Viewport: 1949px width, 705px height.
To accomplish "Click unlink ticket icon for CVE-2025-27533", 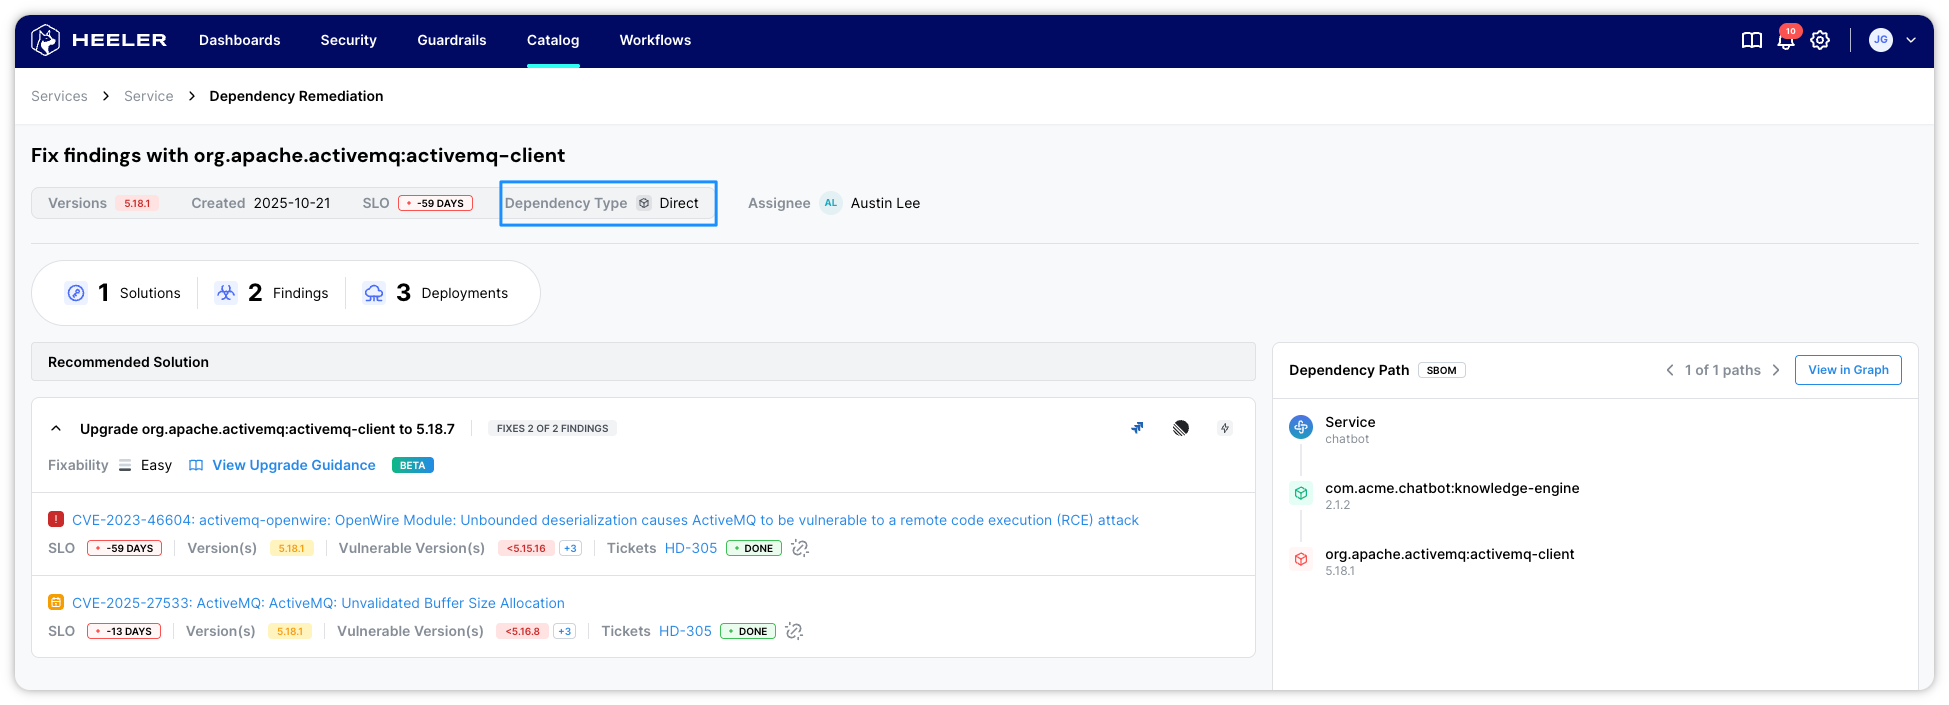I will tap(794, 631).
